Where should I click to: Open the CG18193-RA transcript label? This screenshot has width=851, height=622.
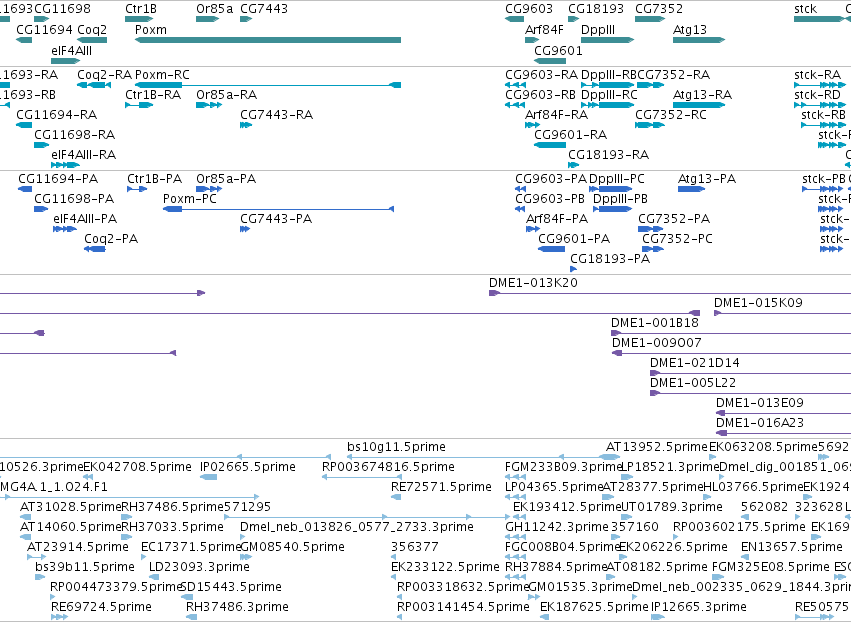pos(608,155)
